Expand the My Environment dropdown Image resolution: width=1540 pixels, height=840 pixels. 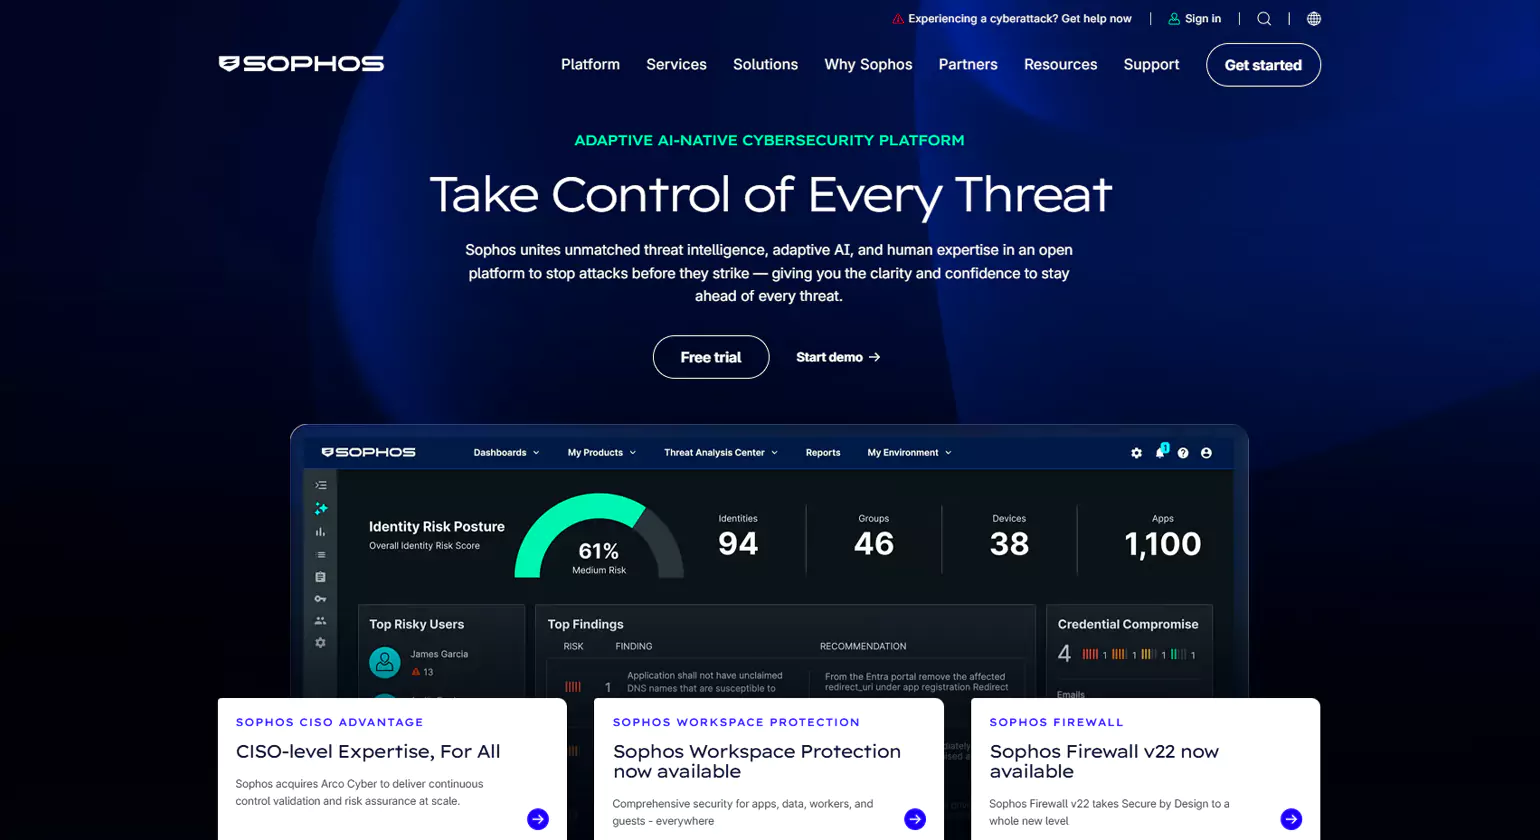(x=908, y=452)
